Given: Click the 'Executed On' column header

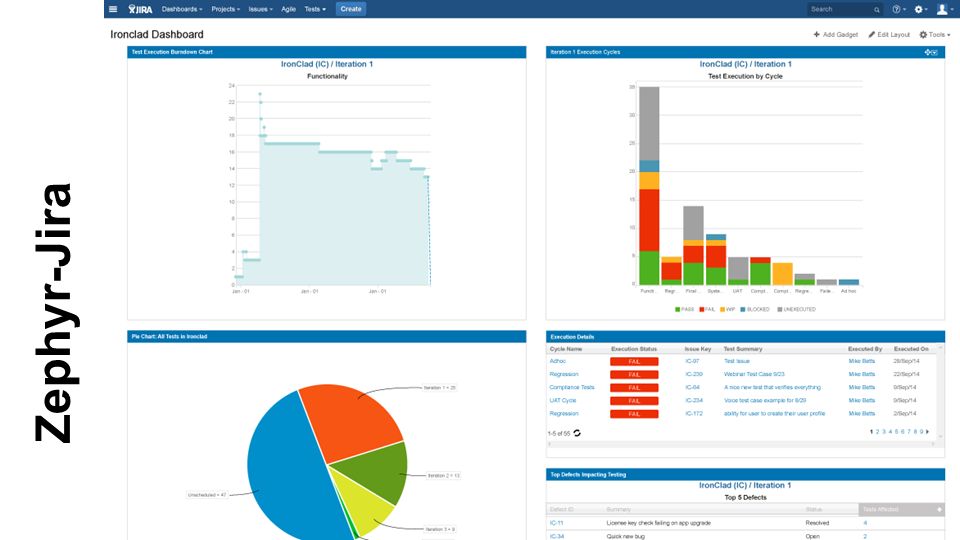Looking at the screenshot, I should (911, 349).
